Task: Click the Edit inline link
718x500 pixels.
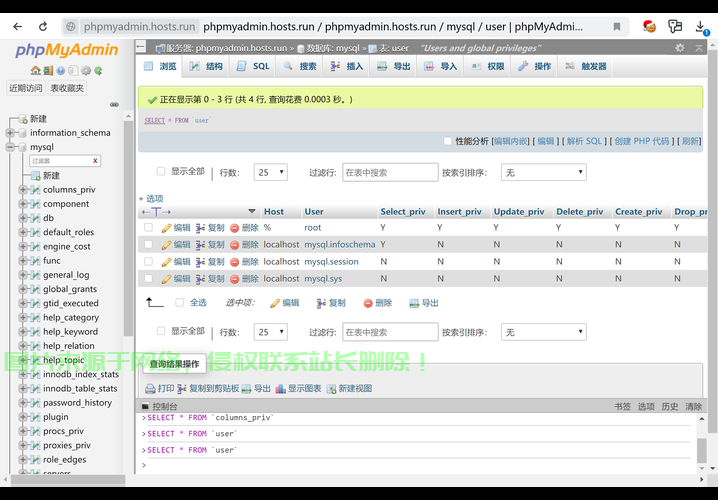Action: click(511, 141)
